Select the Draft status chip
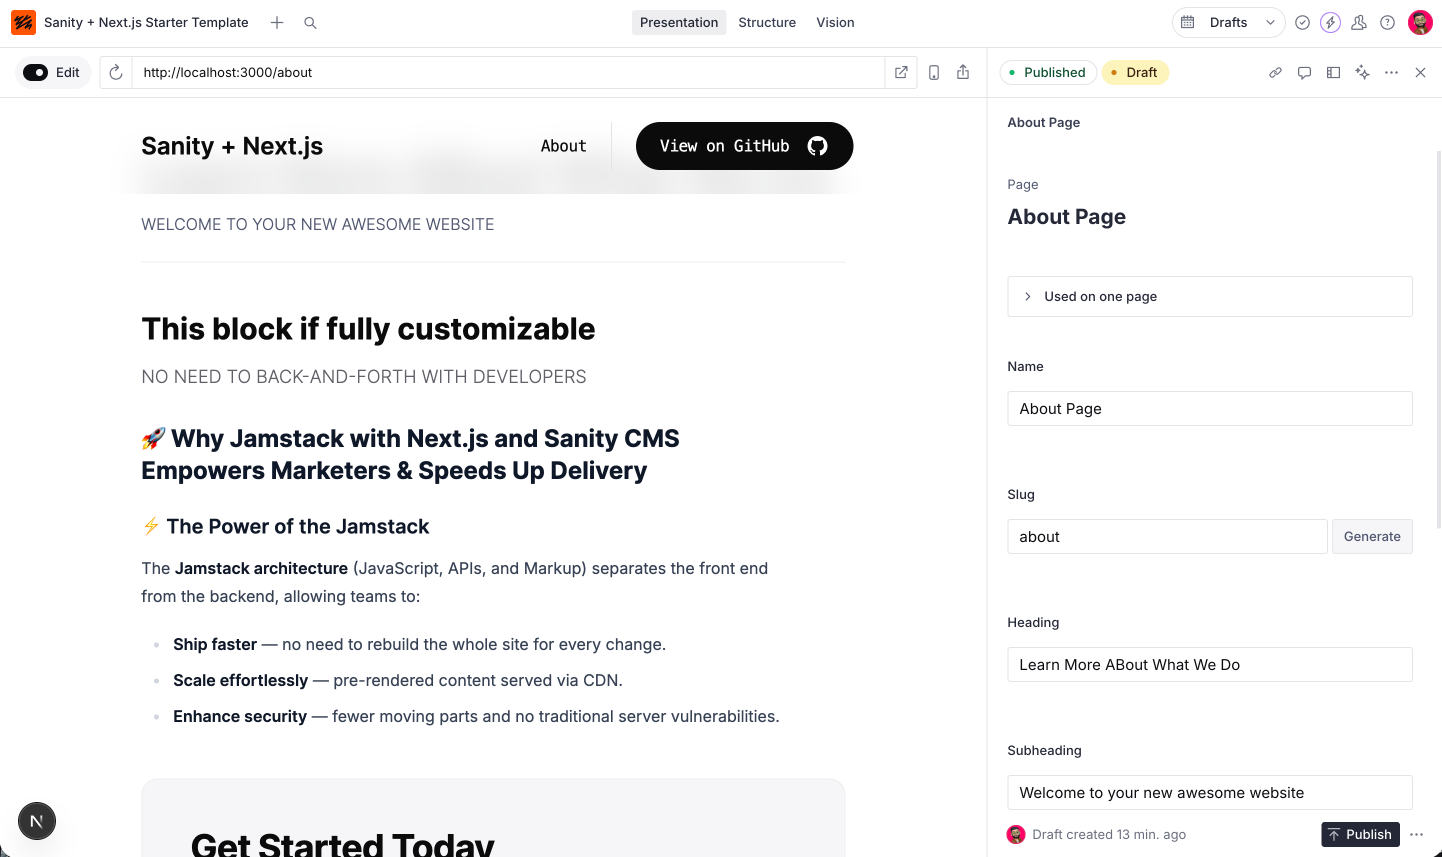This screenshot has height=857, width=1442. coord(1135,72)
